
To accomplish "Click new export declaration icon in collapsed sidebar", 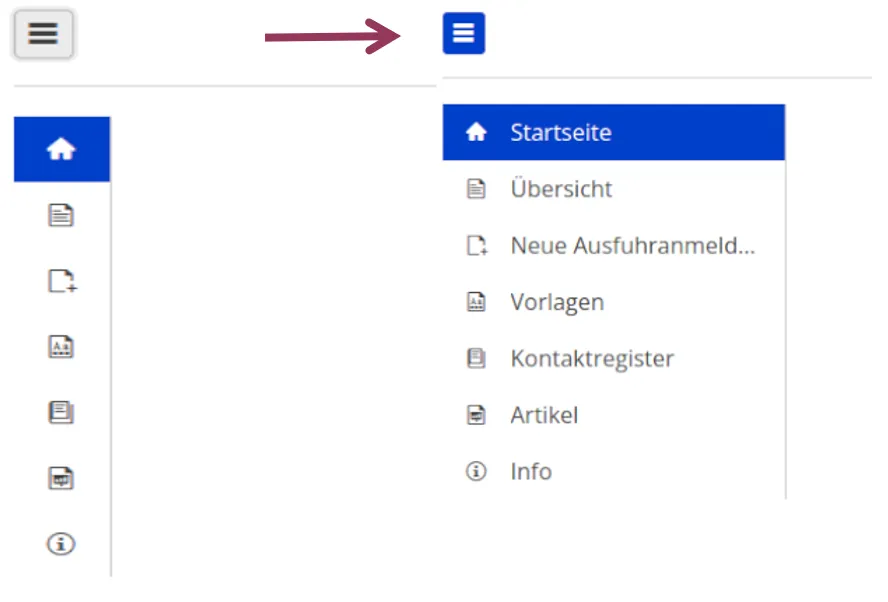I will [62, 282].
